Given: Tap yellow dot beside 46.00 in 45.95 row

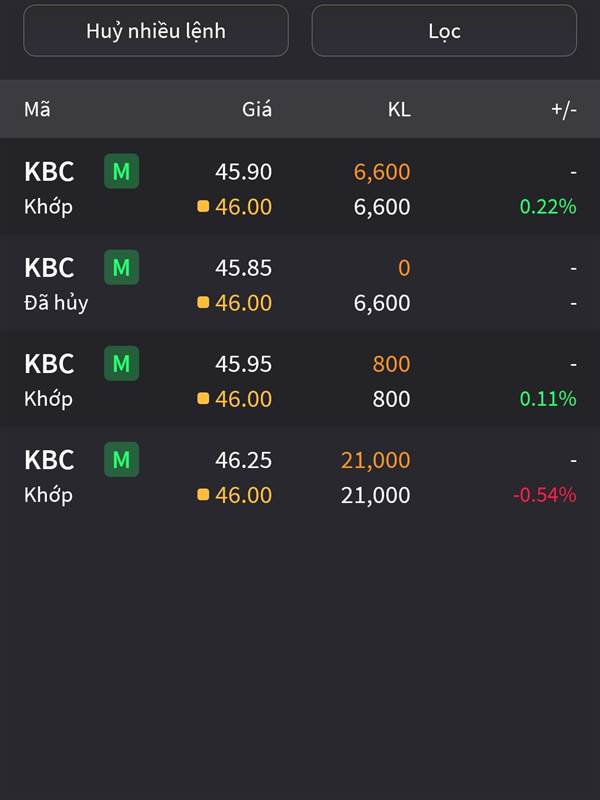Looking at the screenshot, I should (203, 398).
